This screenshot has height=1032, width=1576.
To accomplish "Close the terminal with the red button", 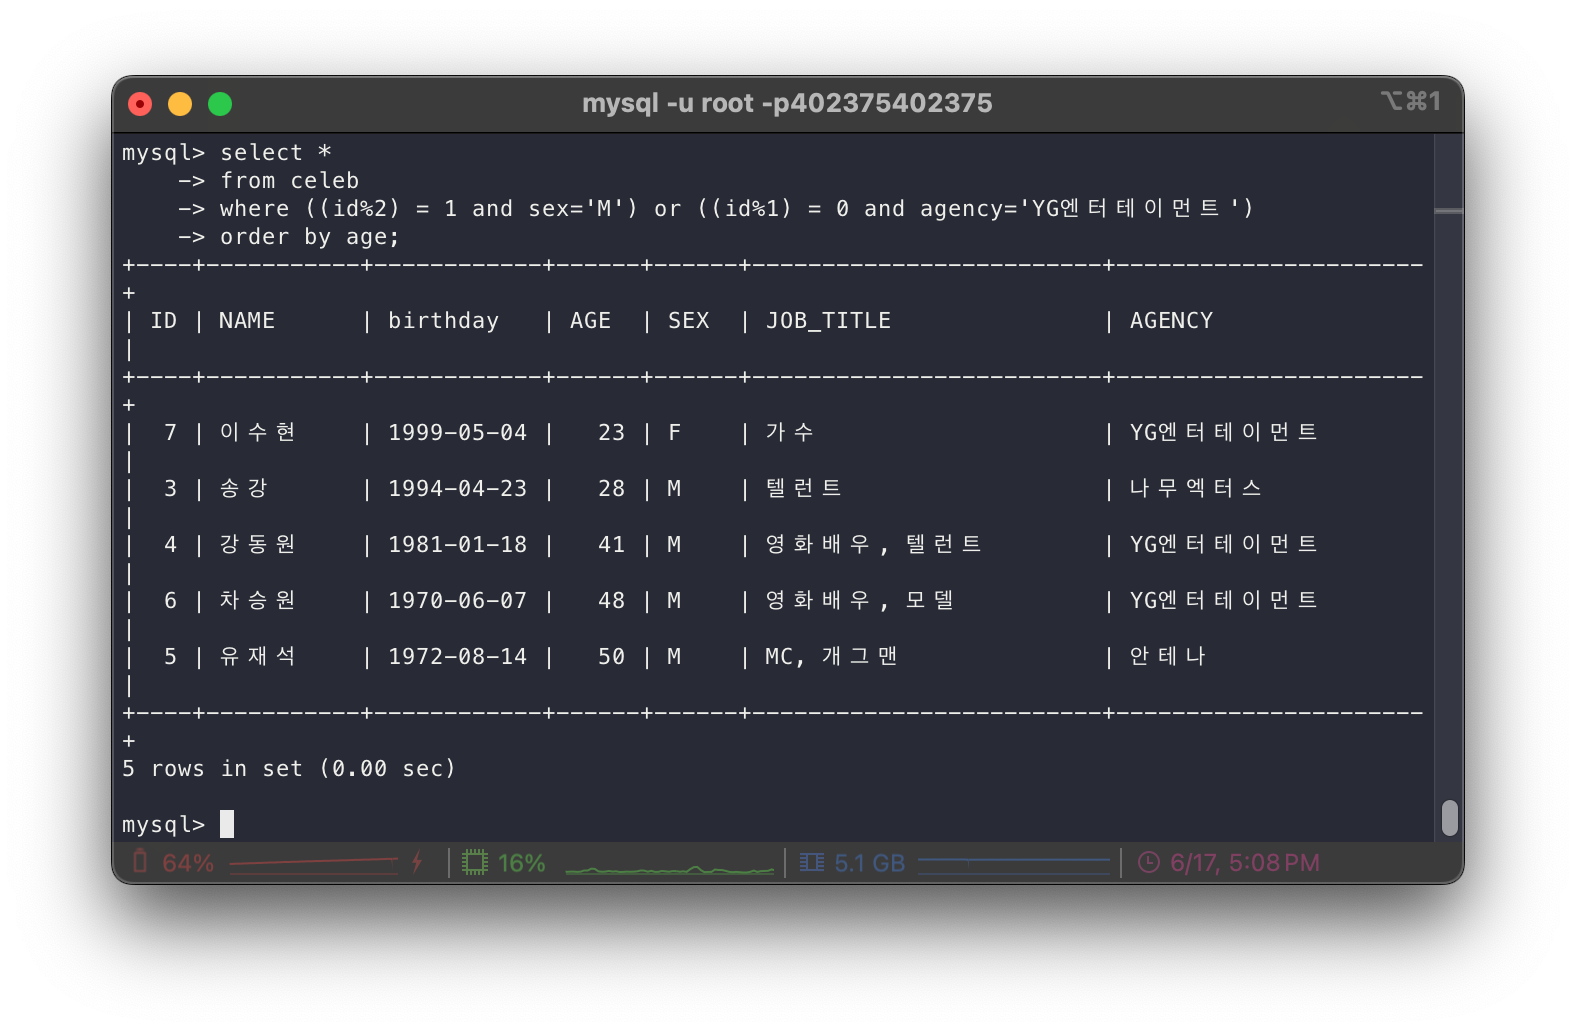I will click(141, 104).
